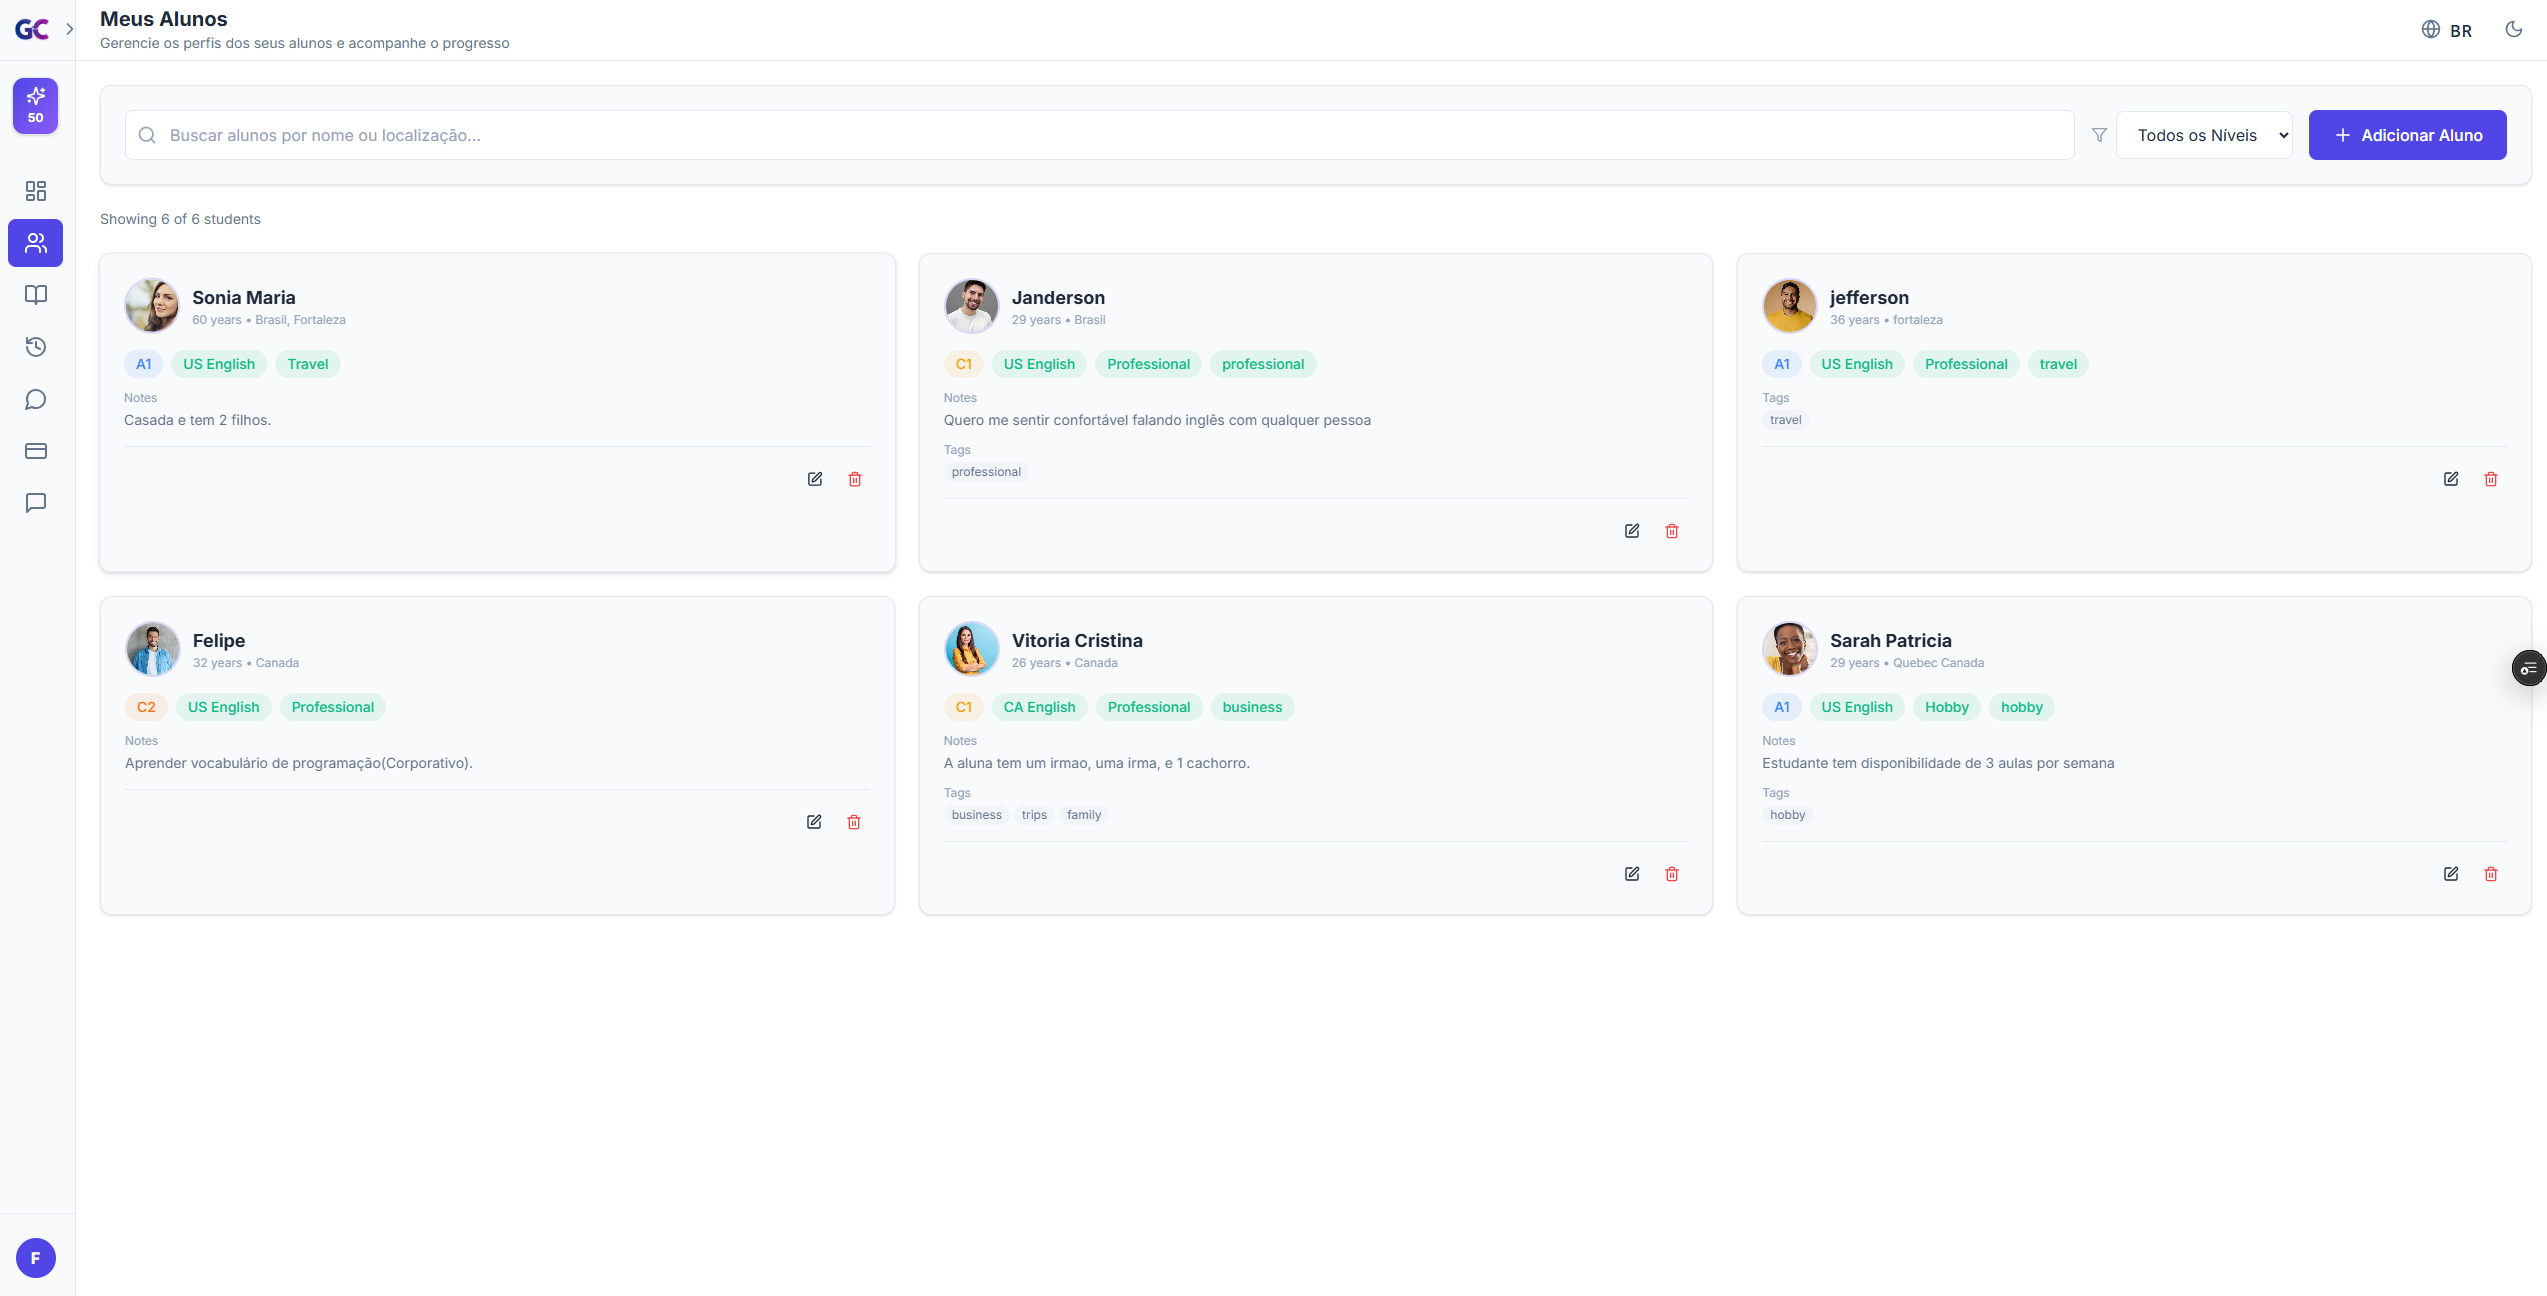The height and width of the screenshot is (1296, 2547).
Task: Open the lessons book icon in sidebar
Action: click(36, 295)
